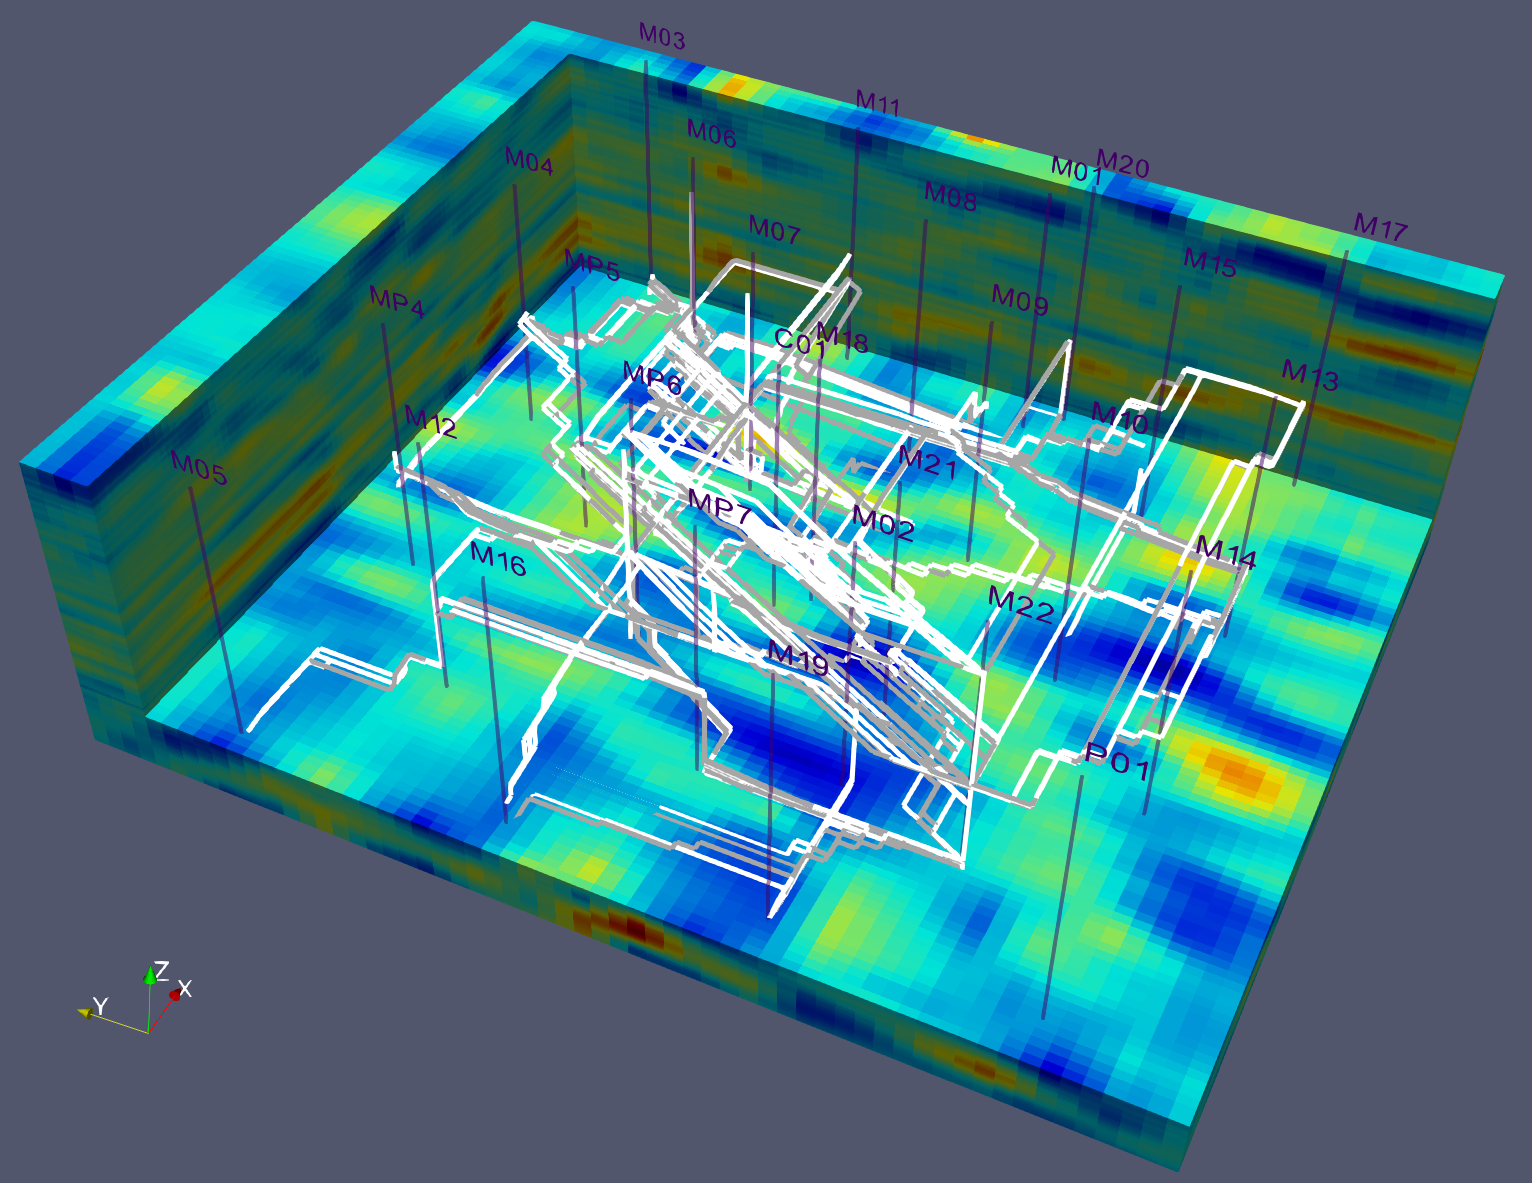The image size is (1532, 1183).
Task: Click the M12 well label
Action: tap(431, 422)
